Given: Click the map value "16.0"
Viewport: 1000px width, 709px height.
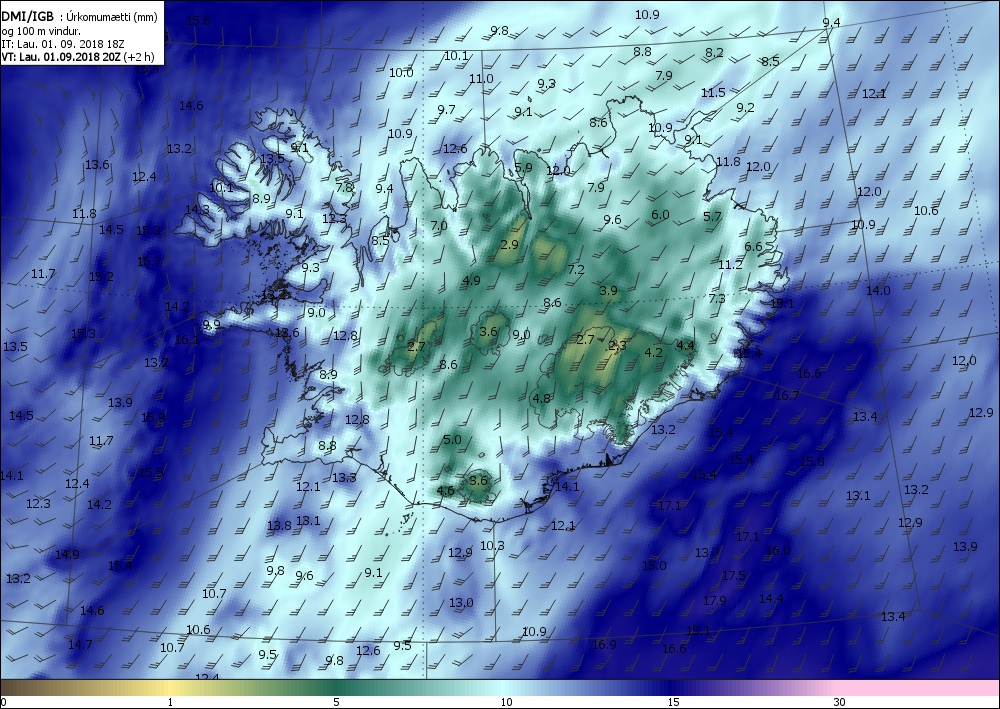Looking at the screenshot, I should [777, 550].
